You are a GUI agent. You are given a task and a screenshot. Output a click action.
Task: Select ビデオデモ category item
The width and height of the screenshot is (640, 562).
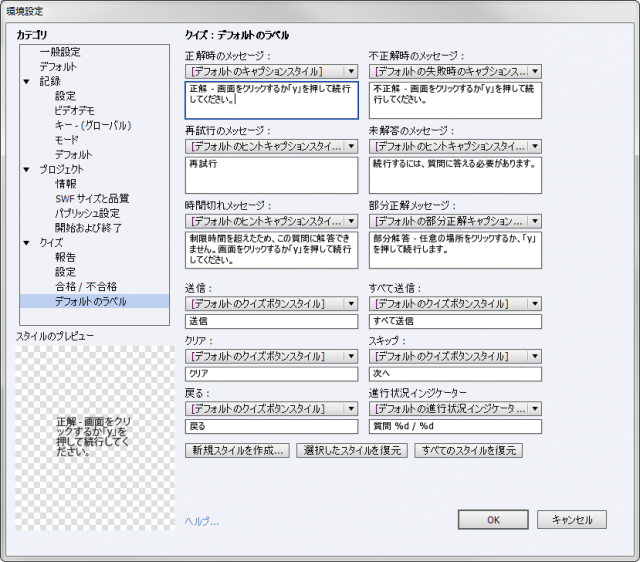(x=74, y=111)
